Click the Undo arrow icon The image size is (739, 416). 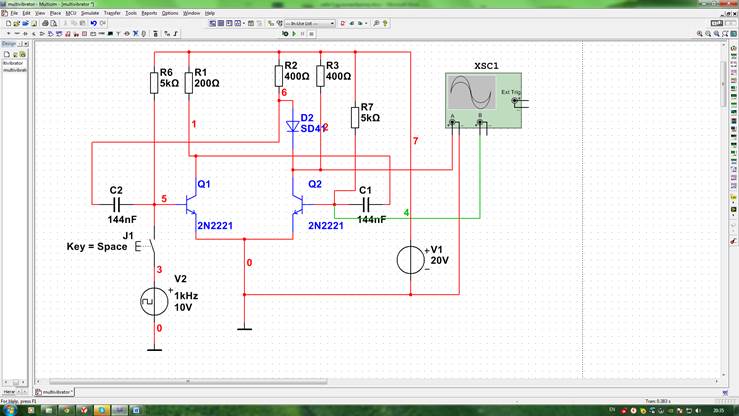point(93,23)
